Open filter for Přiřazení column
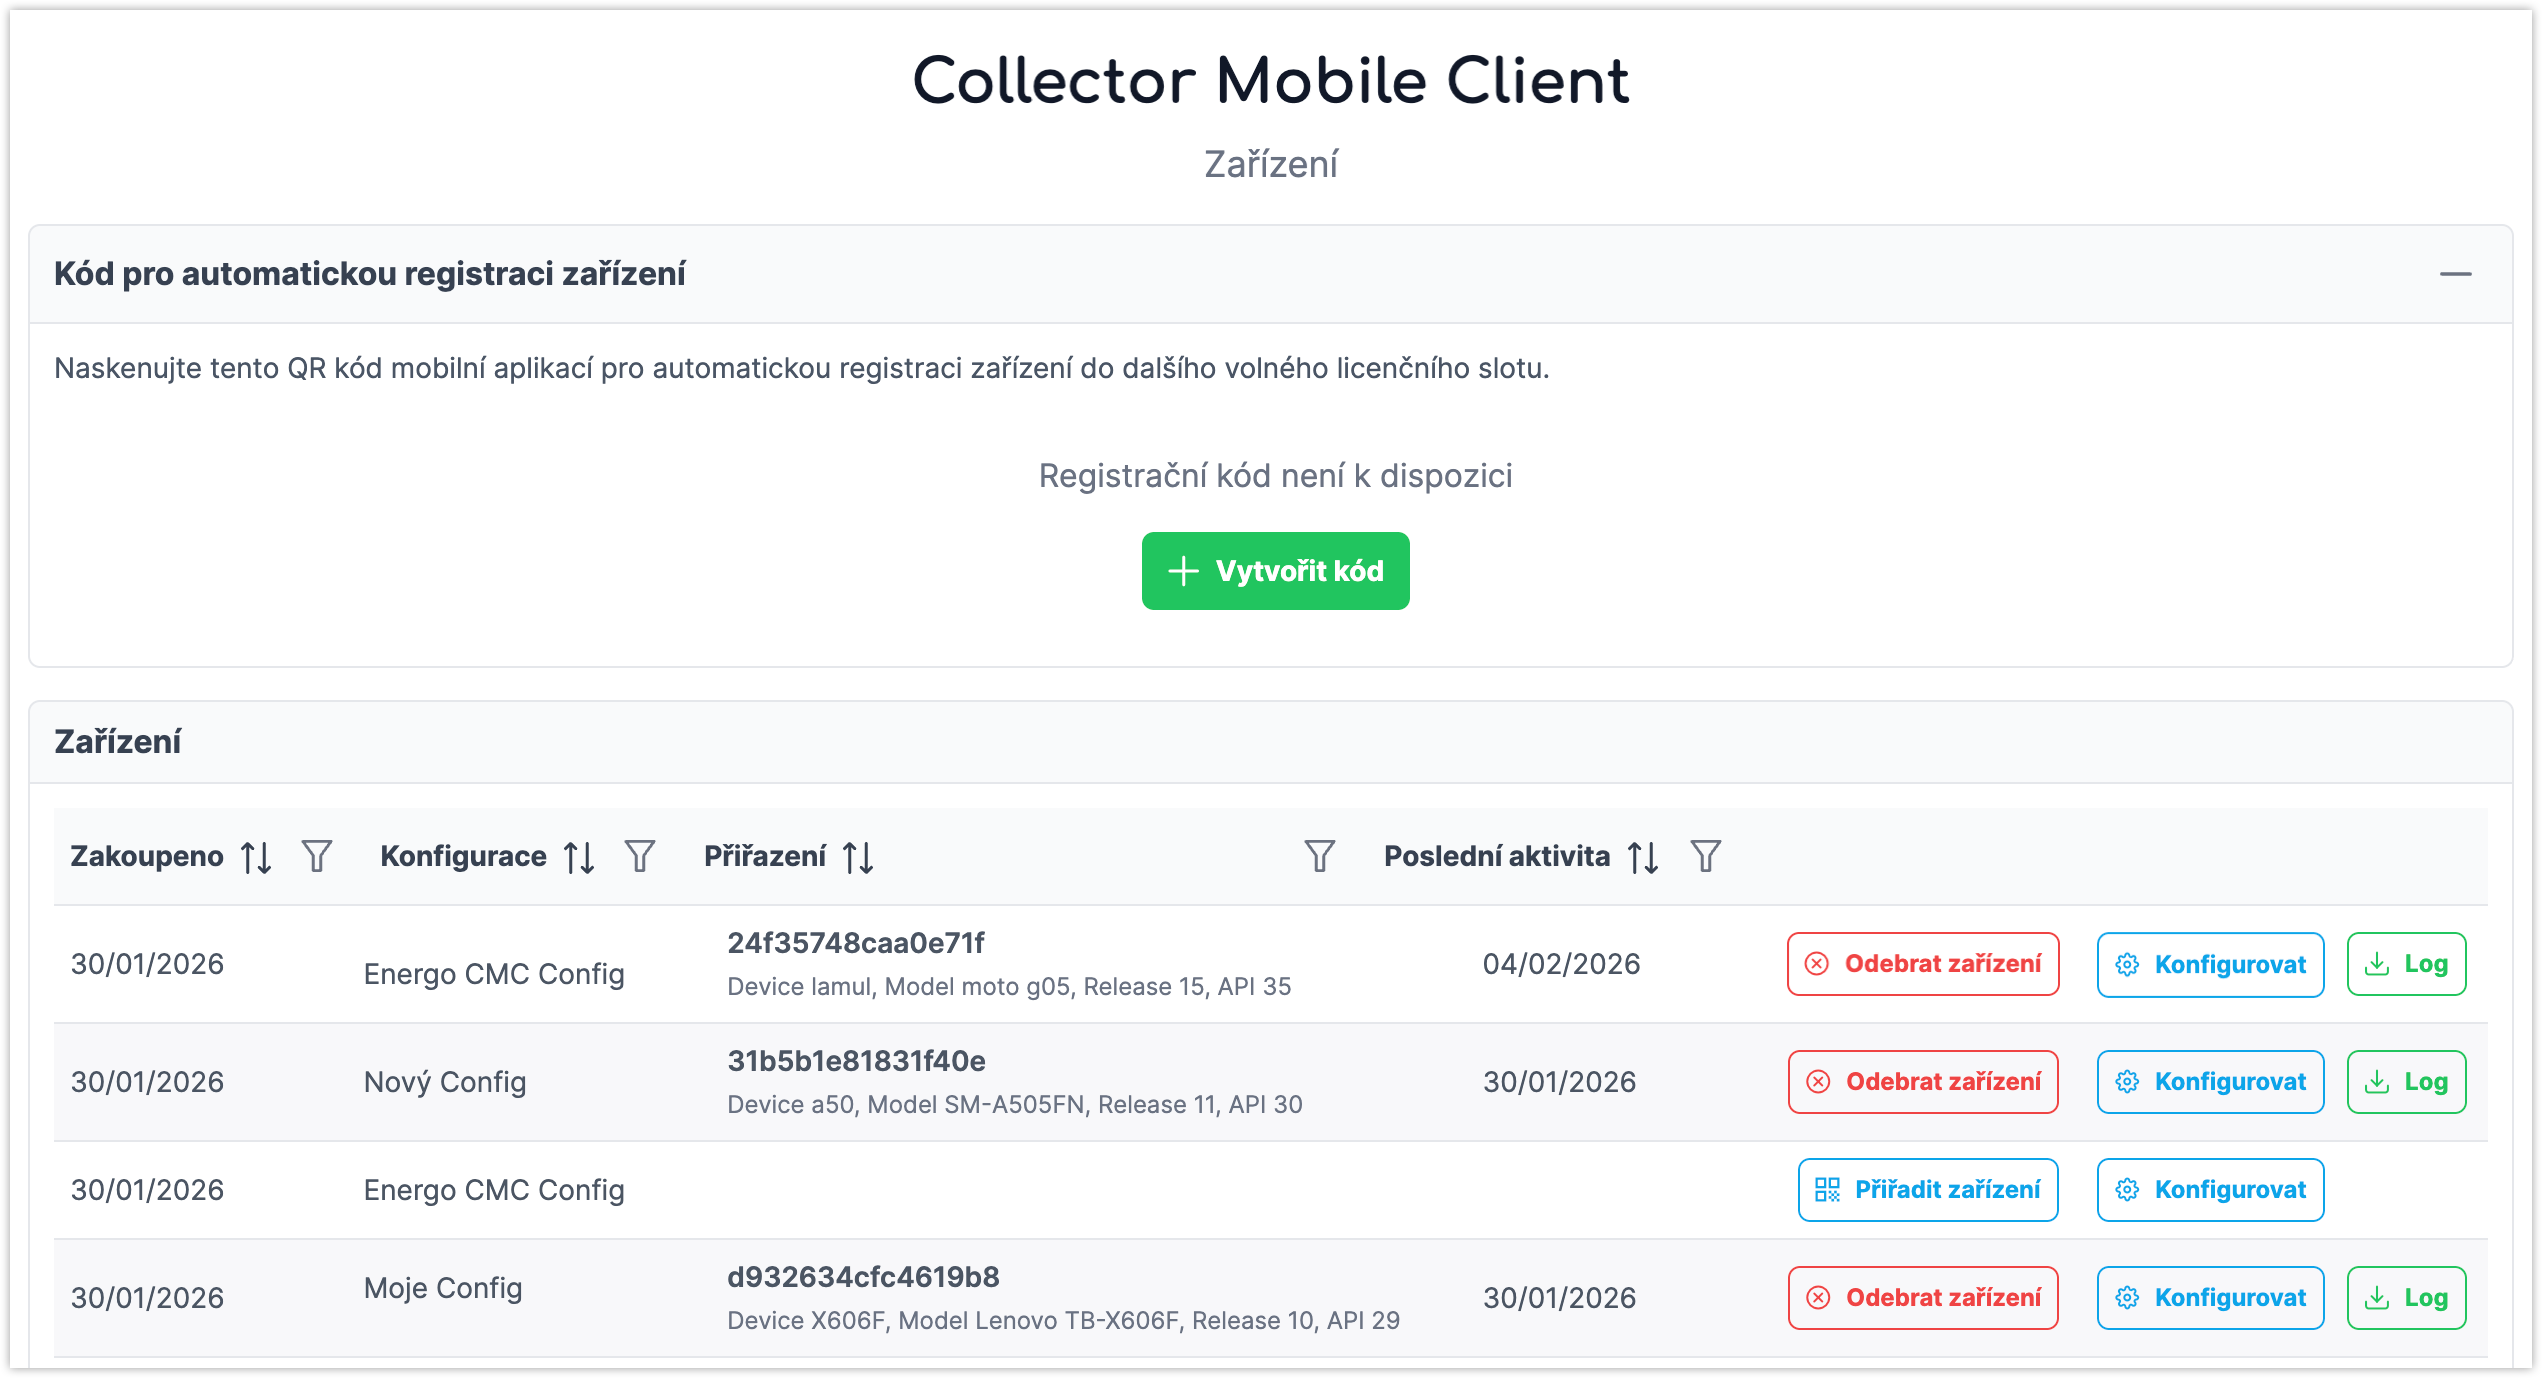This screenshot has height=1378, width=2542. [x=1319, y=856]
